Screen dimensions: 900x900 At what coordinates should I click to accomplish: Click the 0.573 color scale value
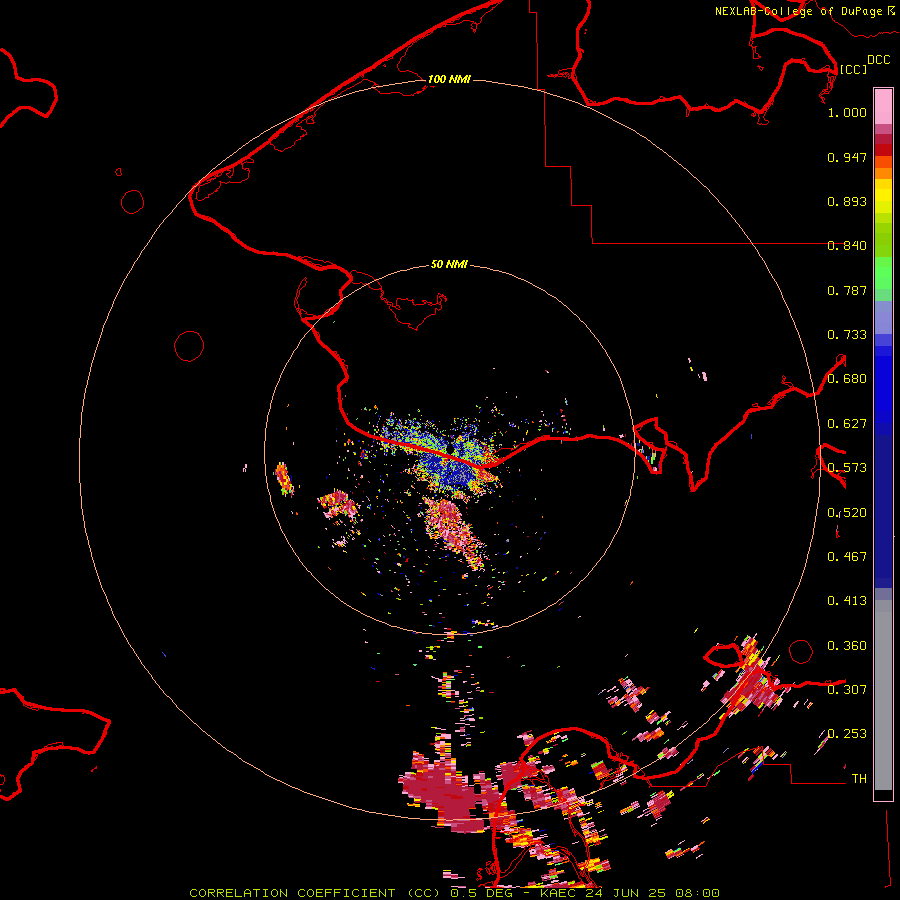pyautogui.click(x=847, y=468)
